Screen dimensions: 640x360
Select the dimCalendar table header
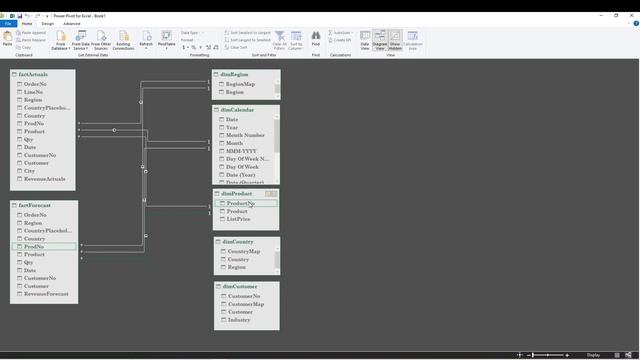[246, 110]
